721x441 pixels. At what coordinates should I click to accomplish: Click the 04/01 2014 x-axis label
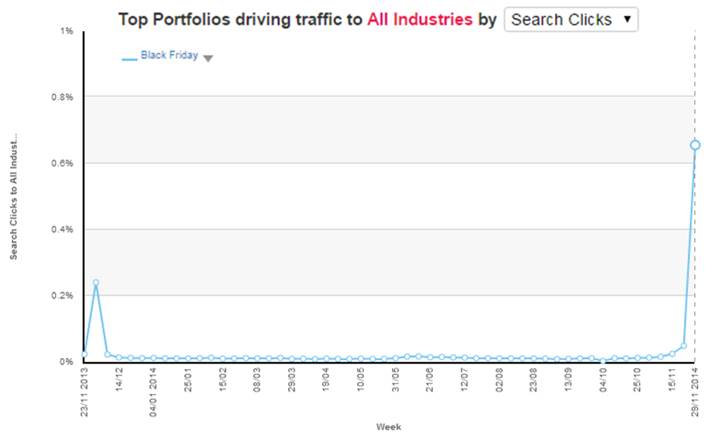pos(154,388)
